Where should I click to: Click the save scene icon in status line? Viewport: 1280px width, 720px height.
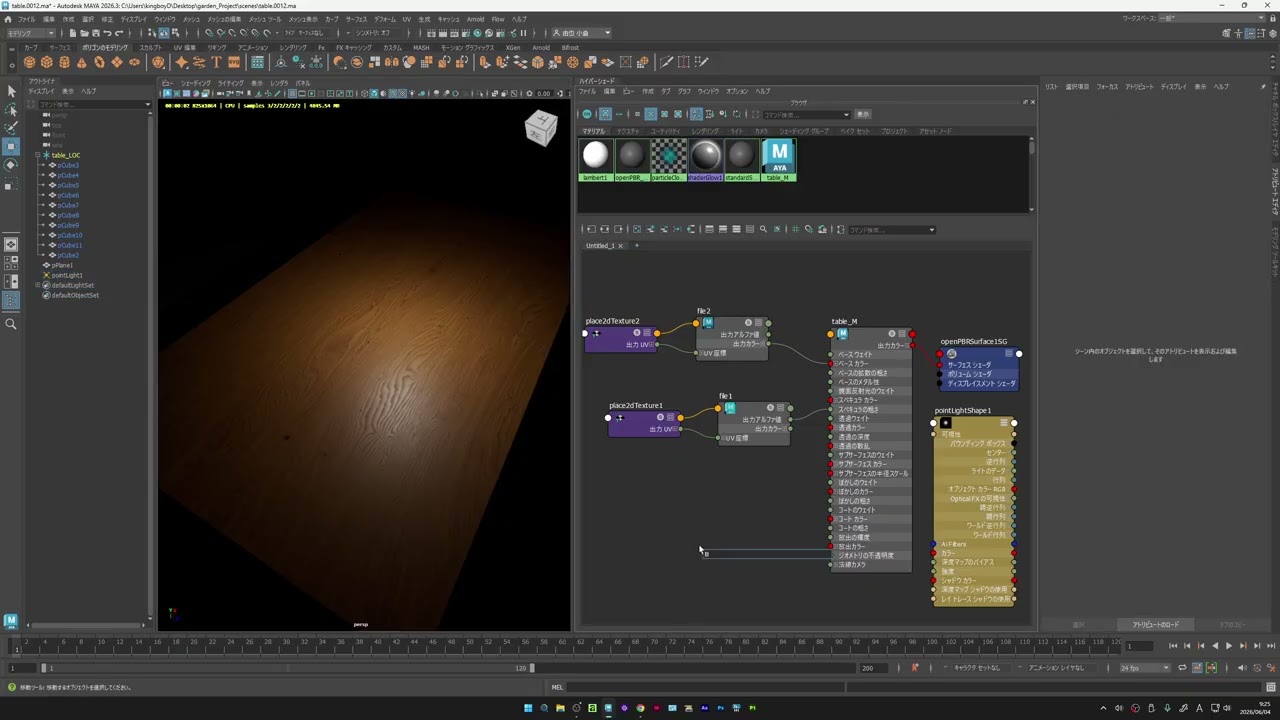(98, 33)
